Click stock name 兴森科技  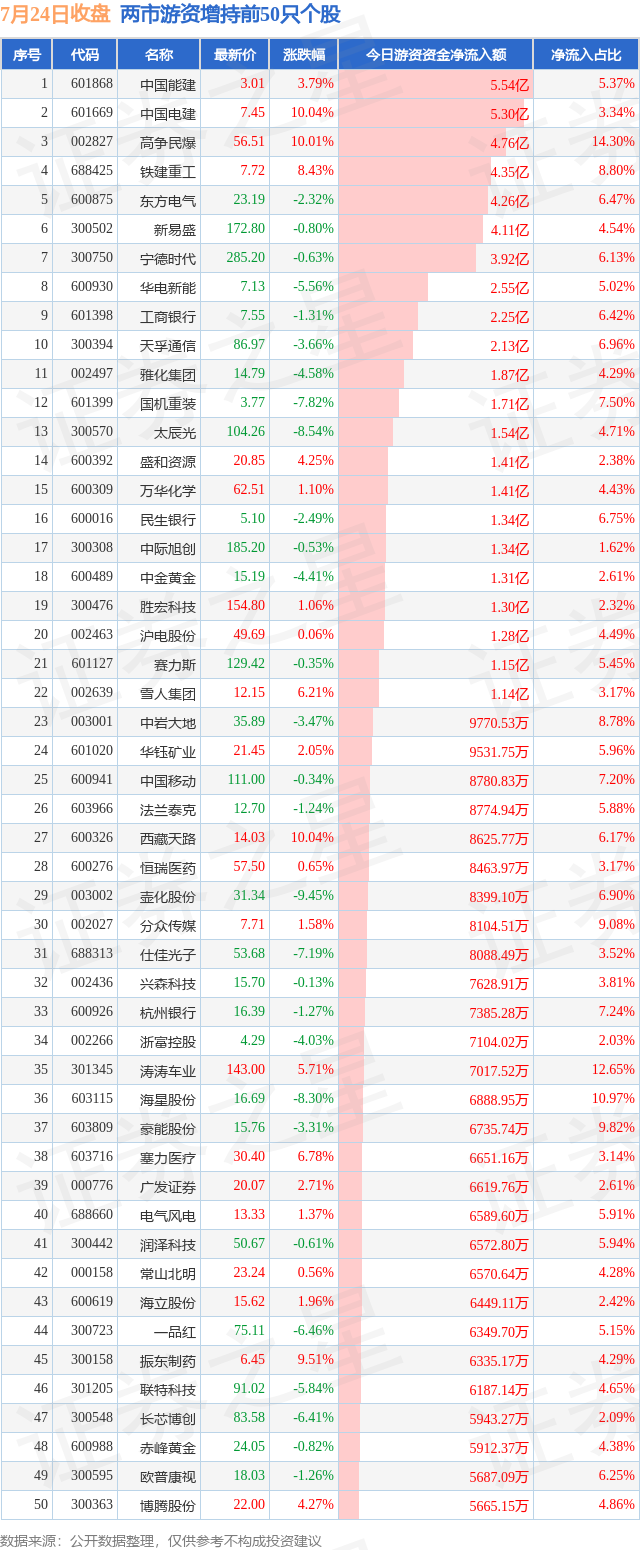(x=168, y=983)
